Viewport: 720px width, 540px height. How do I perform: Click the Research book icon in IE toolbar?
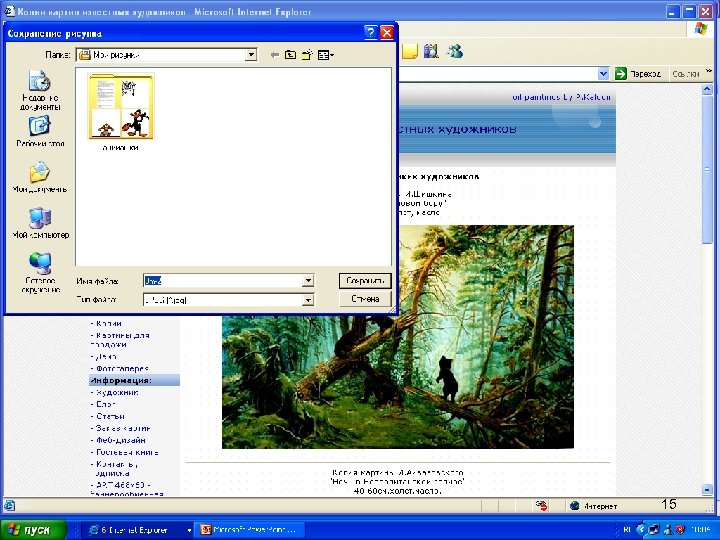point(431,51)
